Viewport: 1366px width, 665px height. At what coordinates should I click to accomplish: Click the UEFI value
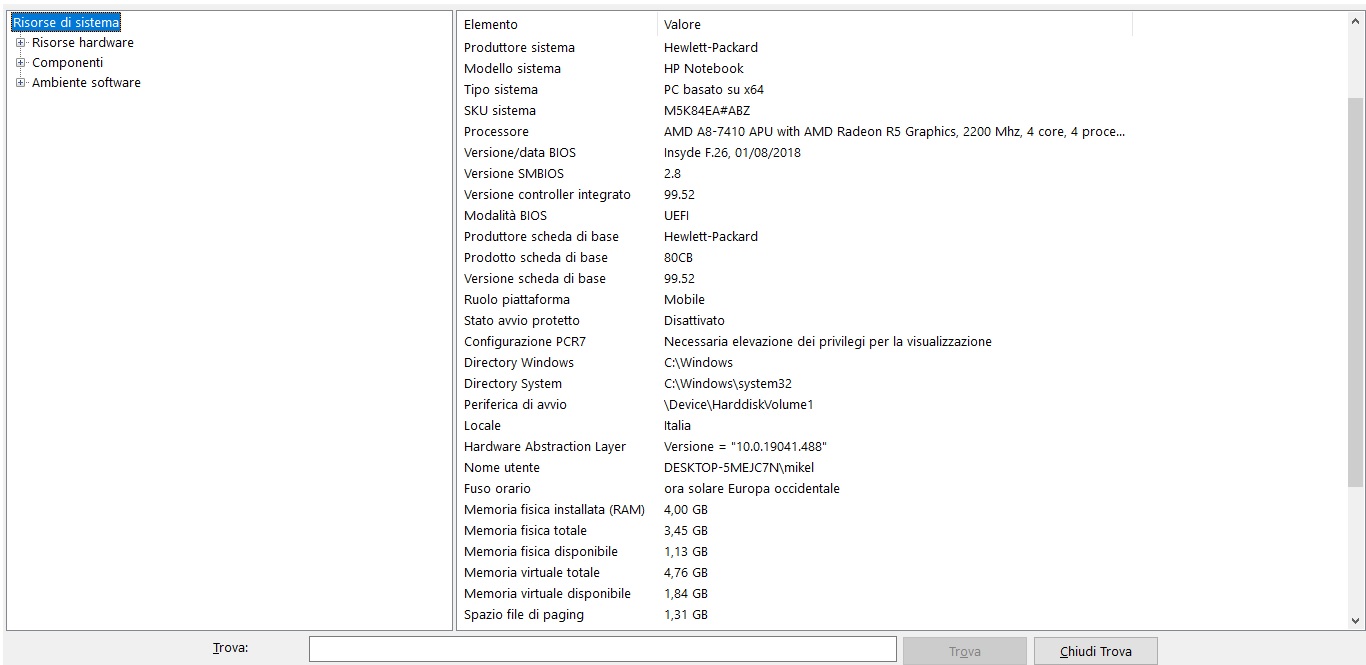click(676, 215)
